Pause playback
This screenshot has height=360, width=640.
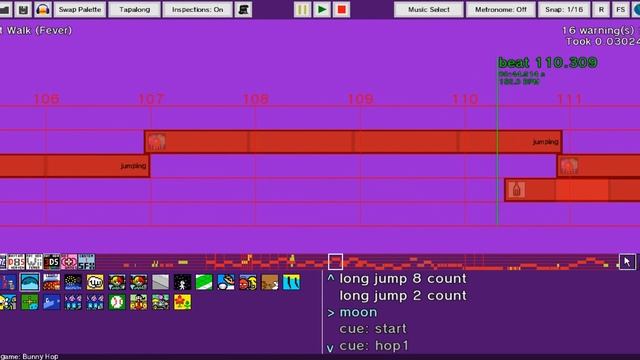[302, 9]
